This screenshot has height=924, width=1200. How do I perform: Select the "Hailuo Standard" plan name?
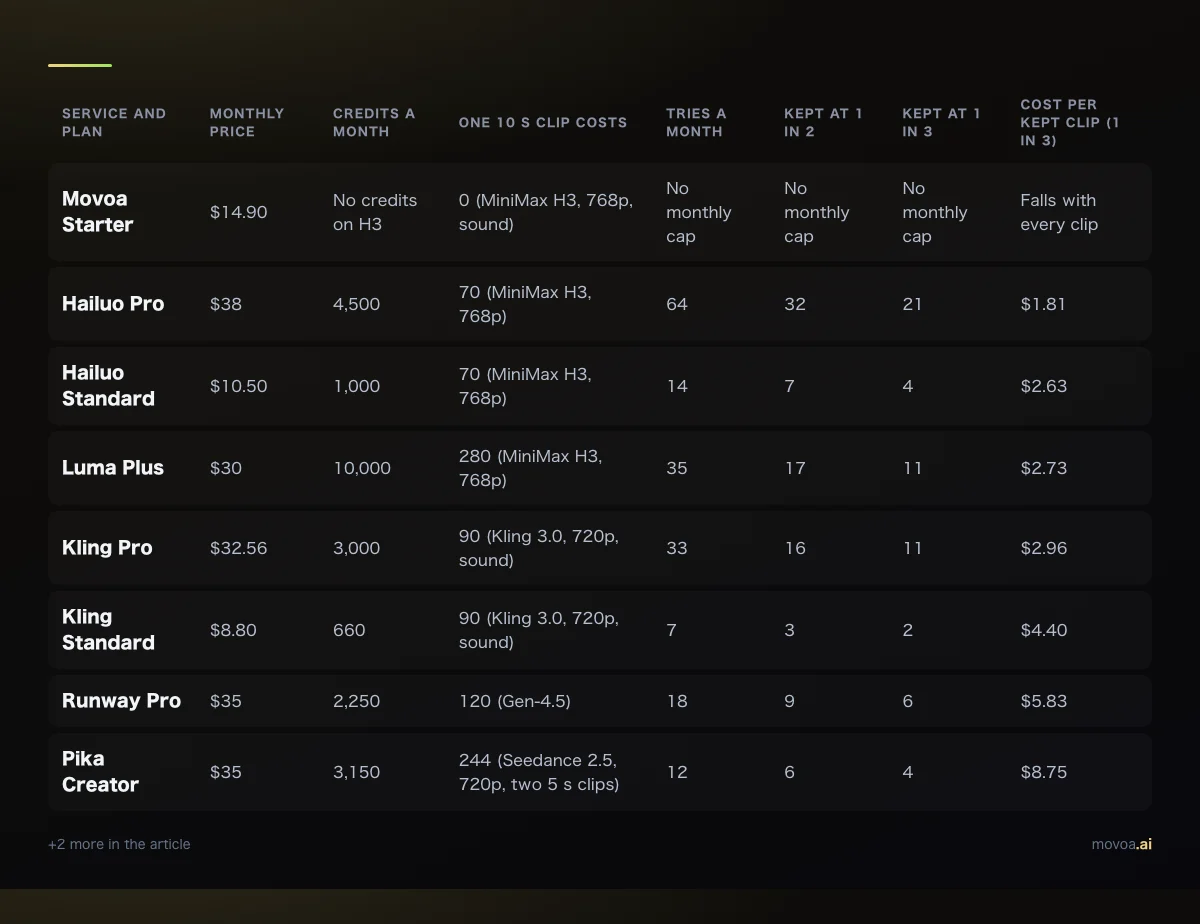(108, 386)
